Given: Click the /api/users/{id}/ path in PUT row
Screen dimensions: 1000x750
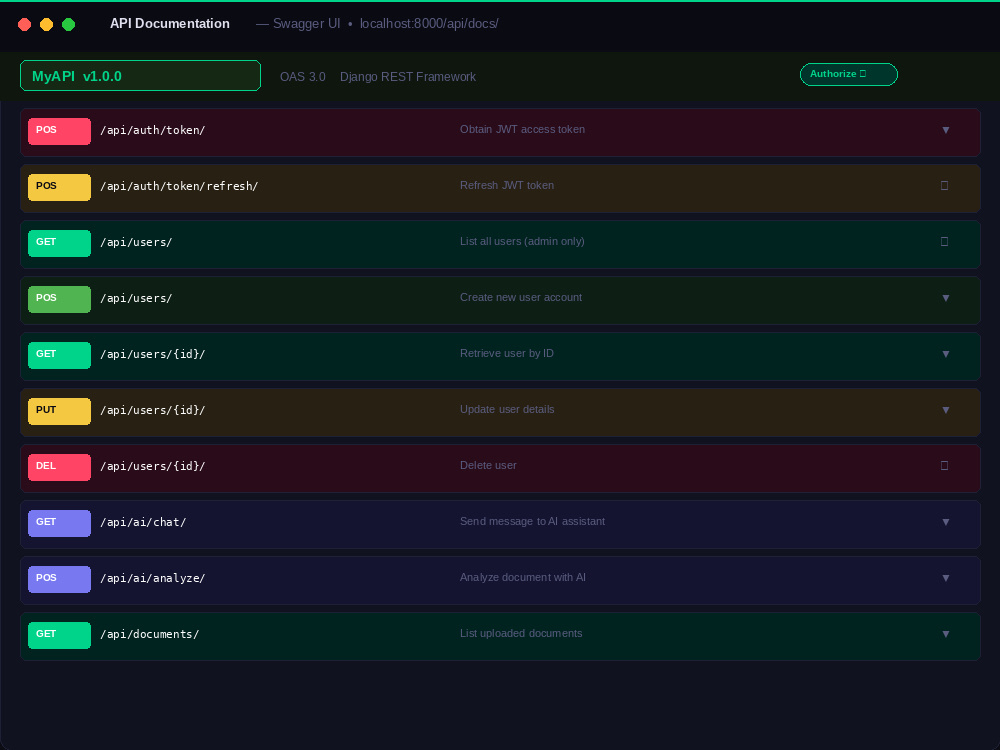Looking at the screenshot, I should click(152, 410).
